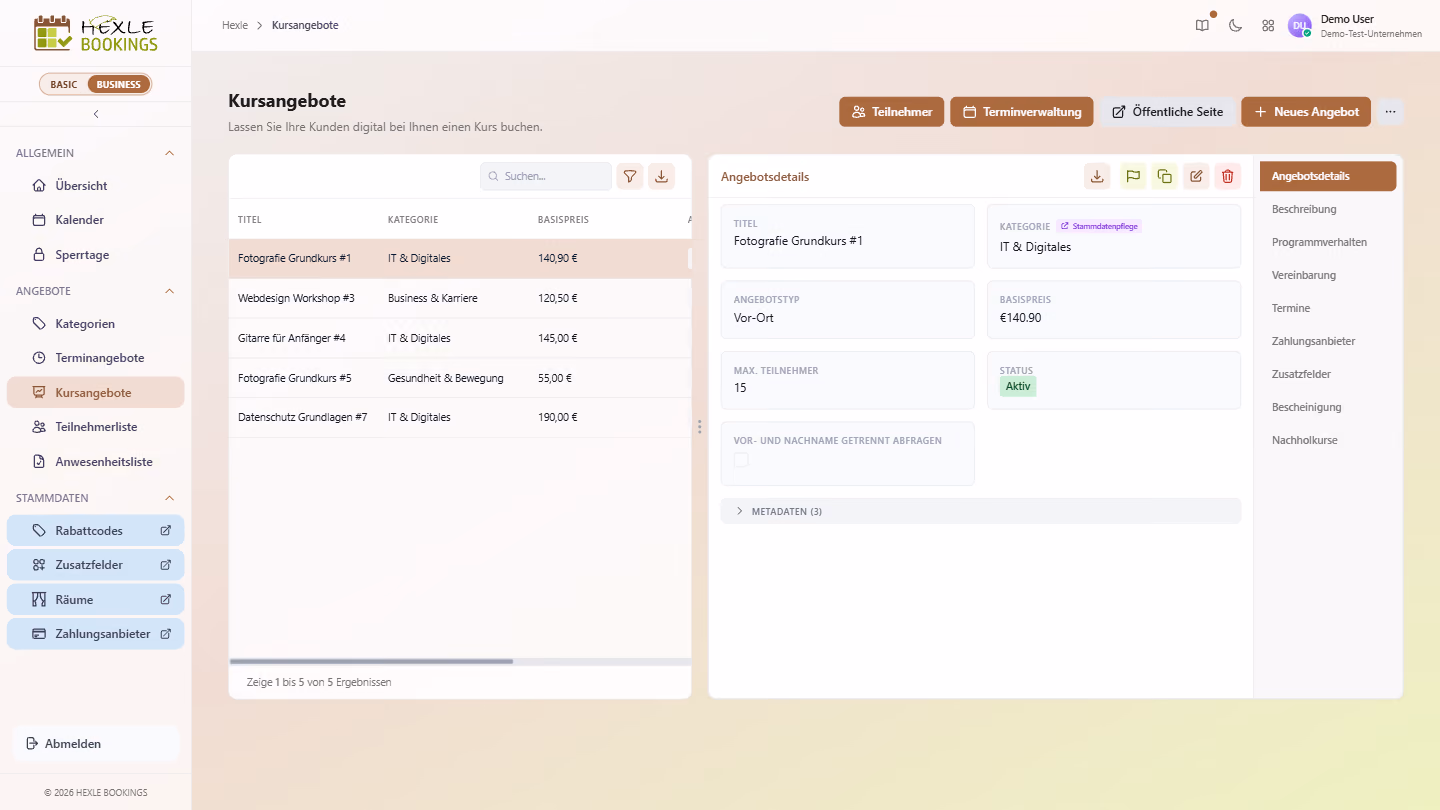Collapse the Stammdaten sidebar group
1440x810 pixels.
(169, 498)
